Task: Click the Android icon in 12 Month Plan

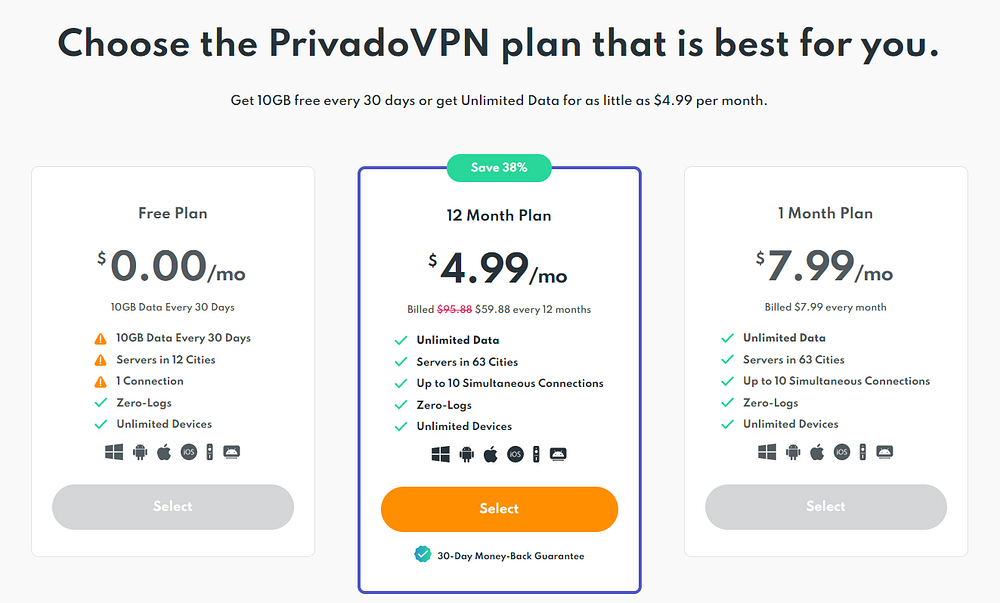Action: (x=467, y=454)
